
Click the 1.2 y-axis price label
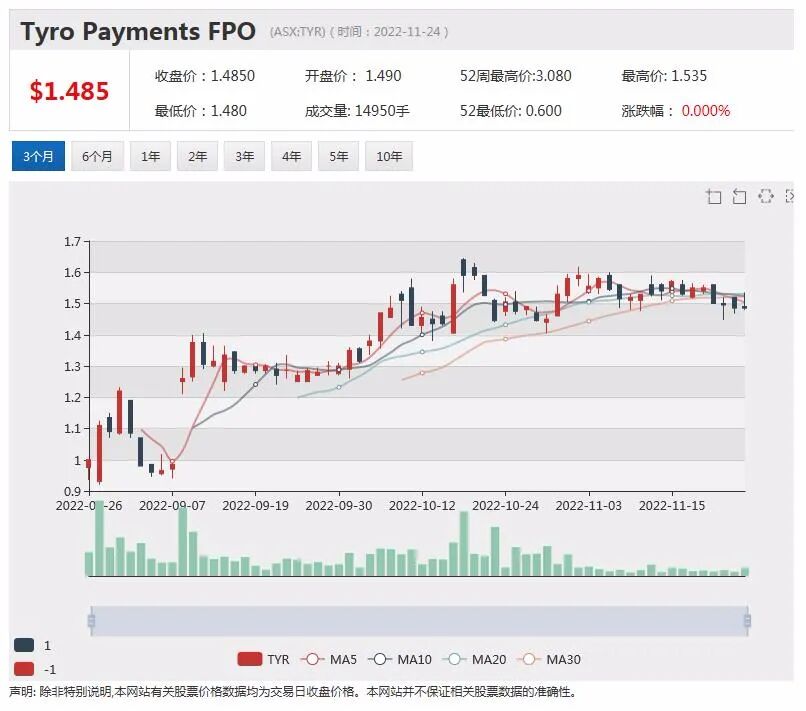(x=72, y=397)
